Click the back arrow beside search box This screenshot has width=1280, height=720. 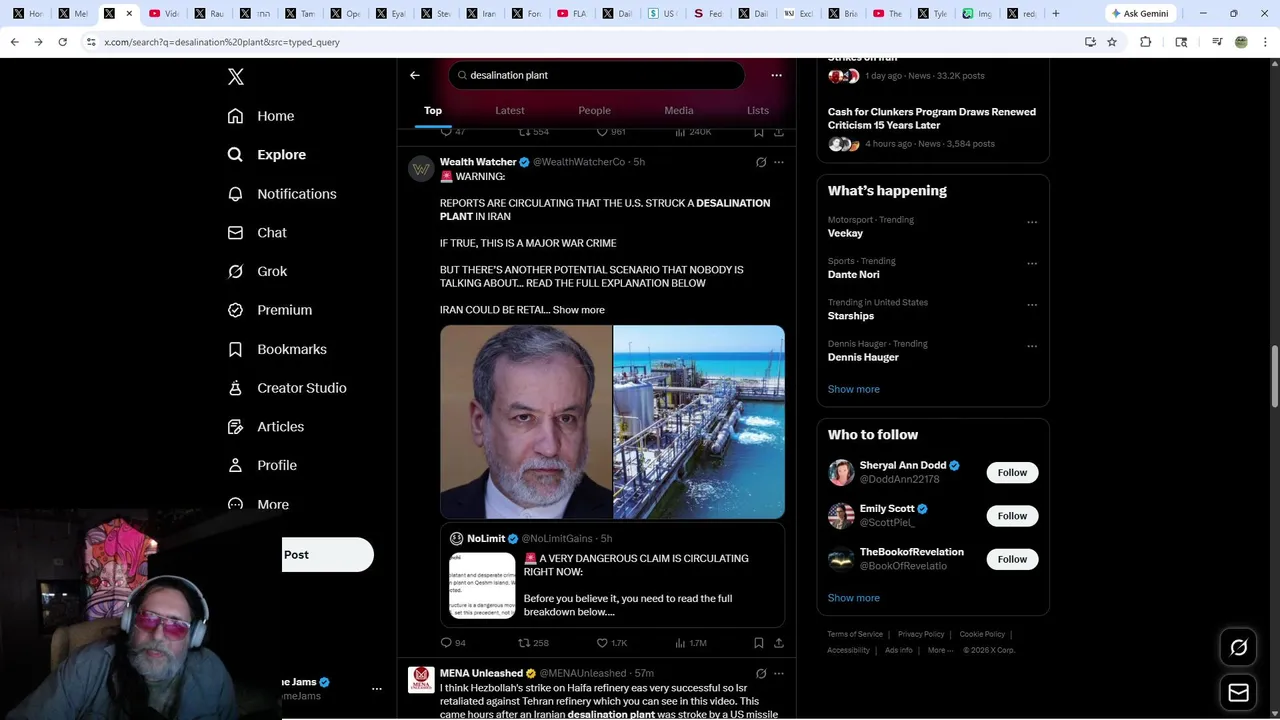coord(415,75)
